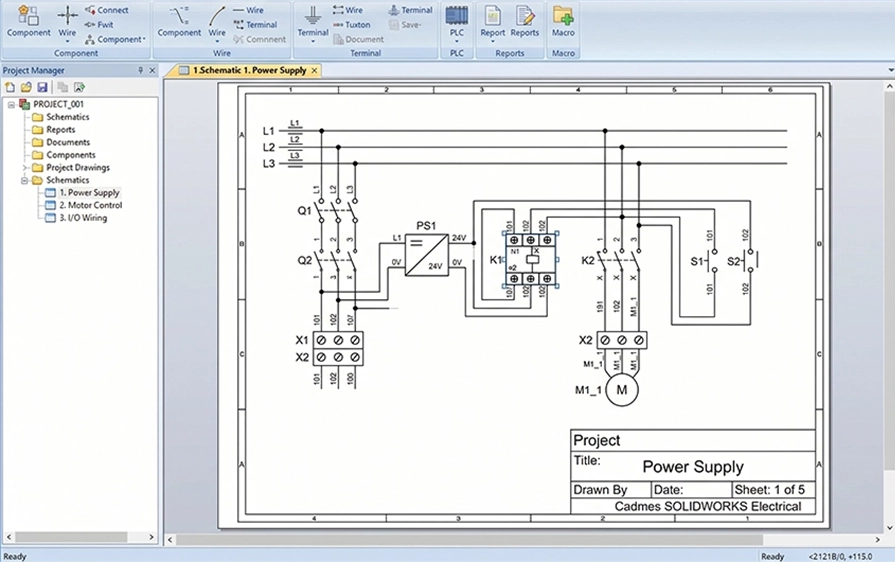Click the copy icon in Project Manager toolbar

coord(63,87)
